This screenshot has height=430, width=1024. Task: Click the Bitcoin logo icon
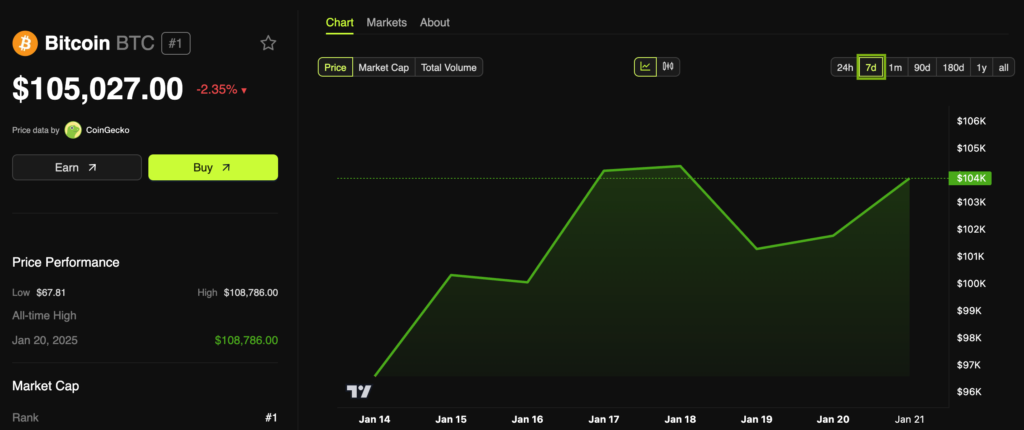[x=24, y=44]
